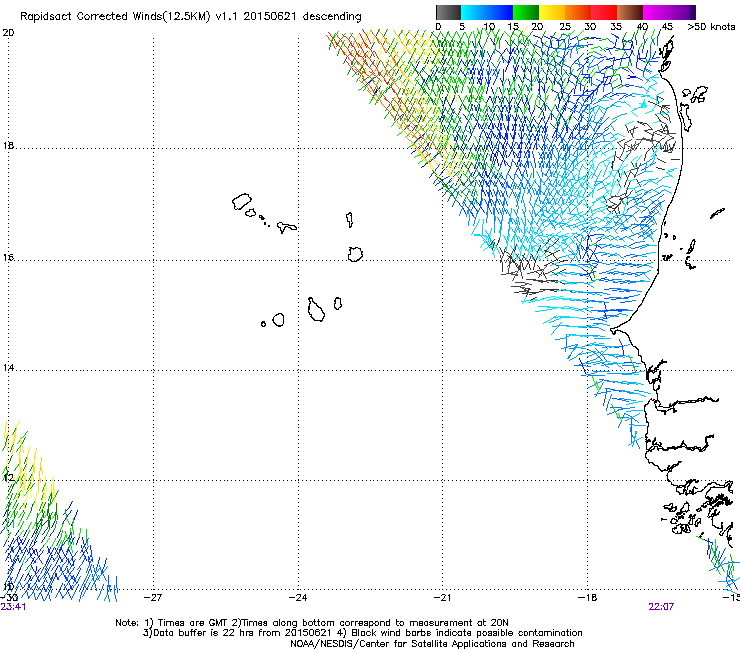This screenshot has height=650, width=740.
Task: Click the Rapidscat Corrected Winds title text
Action: click(x=191, y=17)
